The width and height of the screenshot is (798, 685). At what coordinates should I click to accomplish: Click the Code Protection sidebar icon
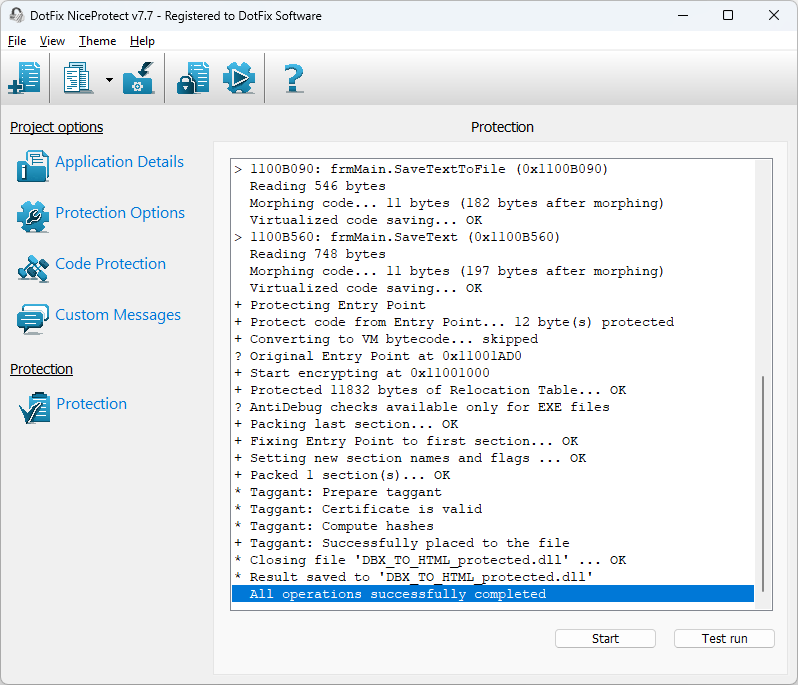[x=33, y=268]
